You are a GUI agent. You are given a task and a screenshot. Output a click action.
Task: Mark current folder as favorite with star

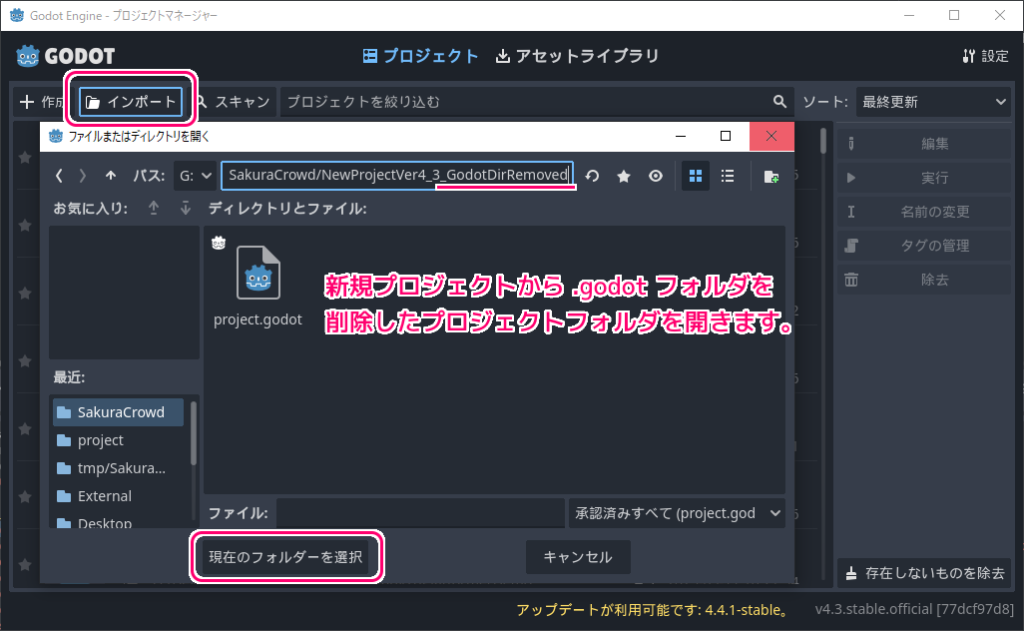coord(623,175)
